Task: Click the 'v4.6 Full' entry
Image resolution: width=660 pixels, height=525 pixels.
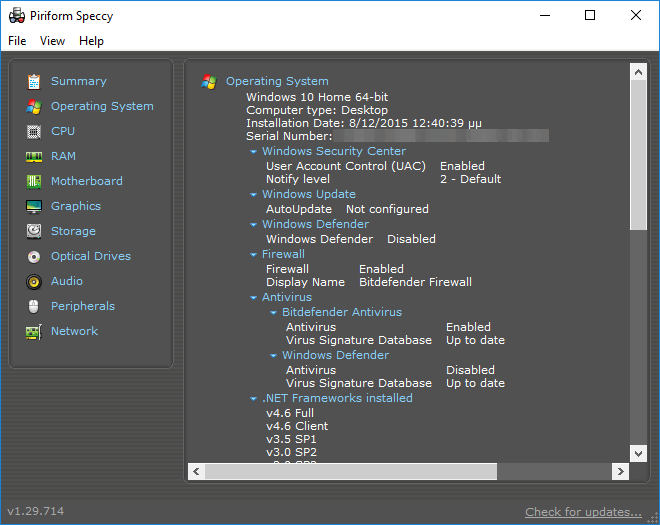Action: click(290, 413)
